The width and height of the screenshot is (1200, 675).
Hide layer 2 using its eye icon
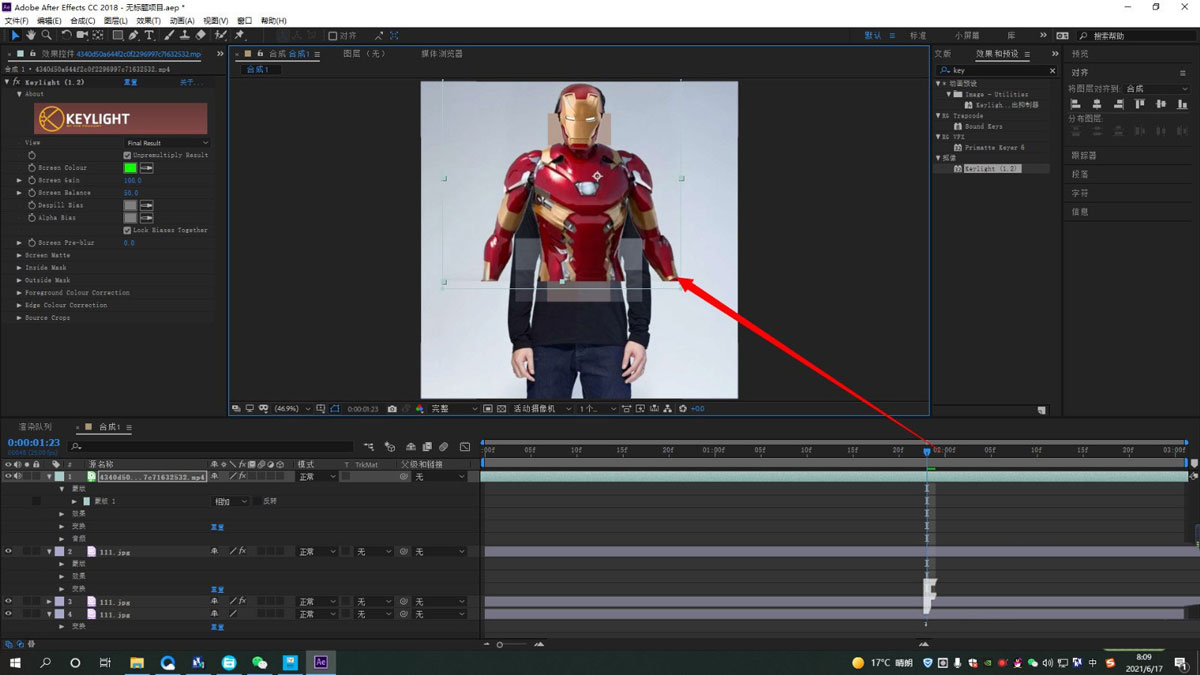point(8,552)
